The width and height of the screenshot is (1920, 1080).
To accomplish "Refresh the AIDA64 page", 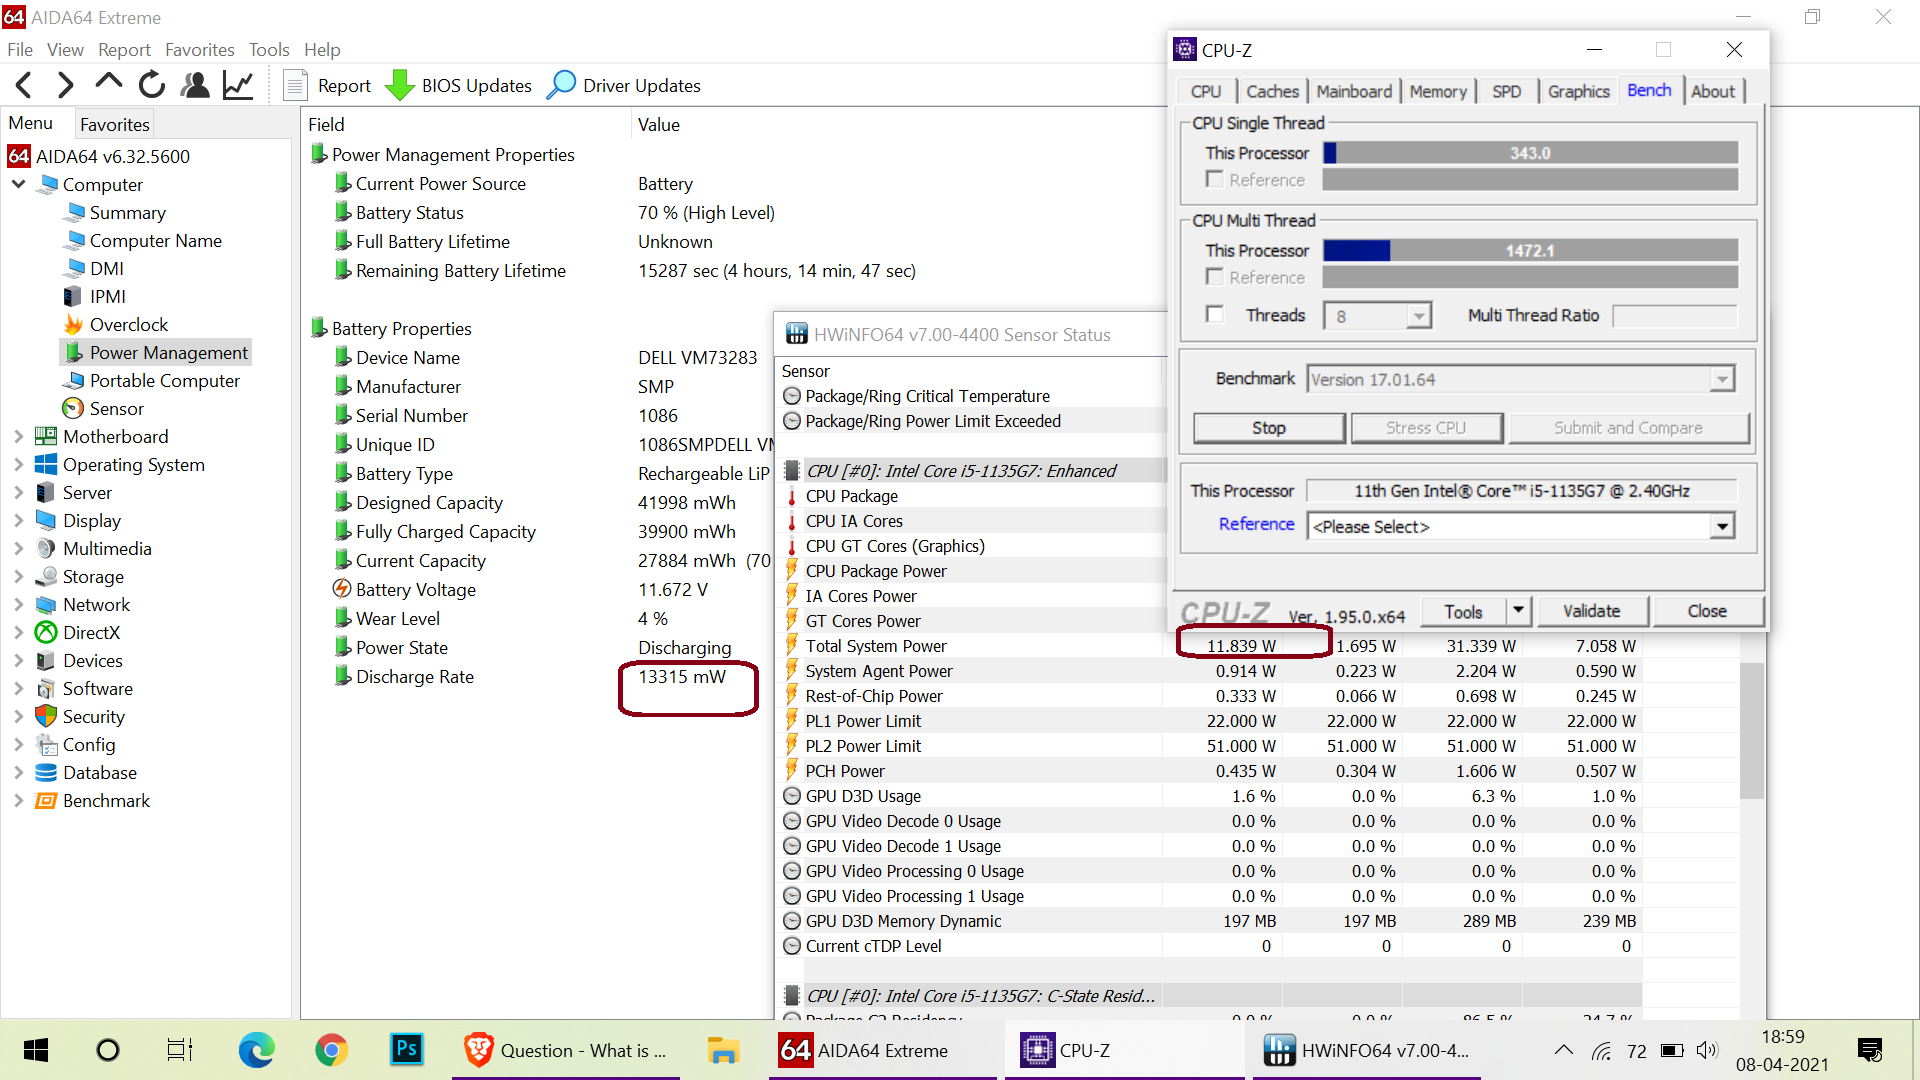I will (x=152, y=85).
